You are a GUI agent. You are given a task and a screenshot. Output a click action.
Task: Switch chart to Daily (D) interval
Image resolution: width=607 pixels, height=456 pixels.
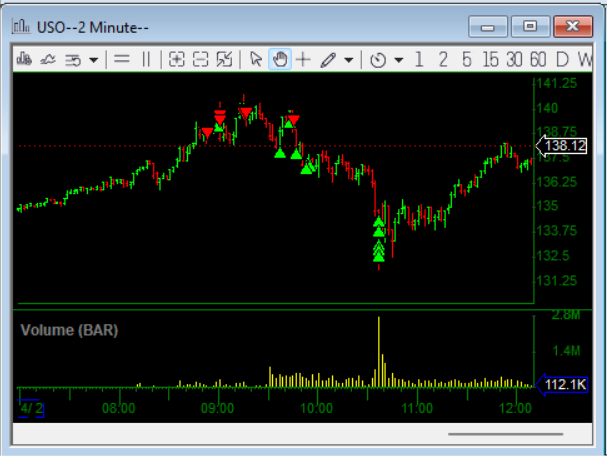[x=562, y=60]
